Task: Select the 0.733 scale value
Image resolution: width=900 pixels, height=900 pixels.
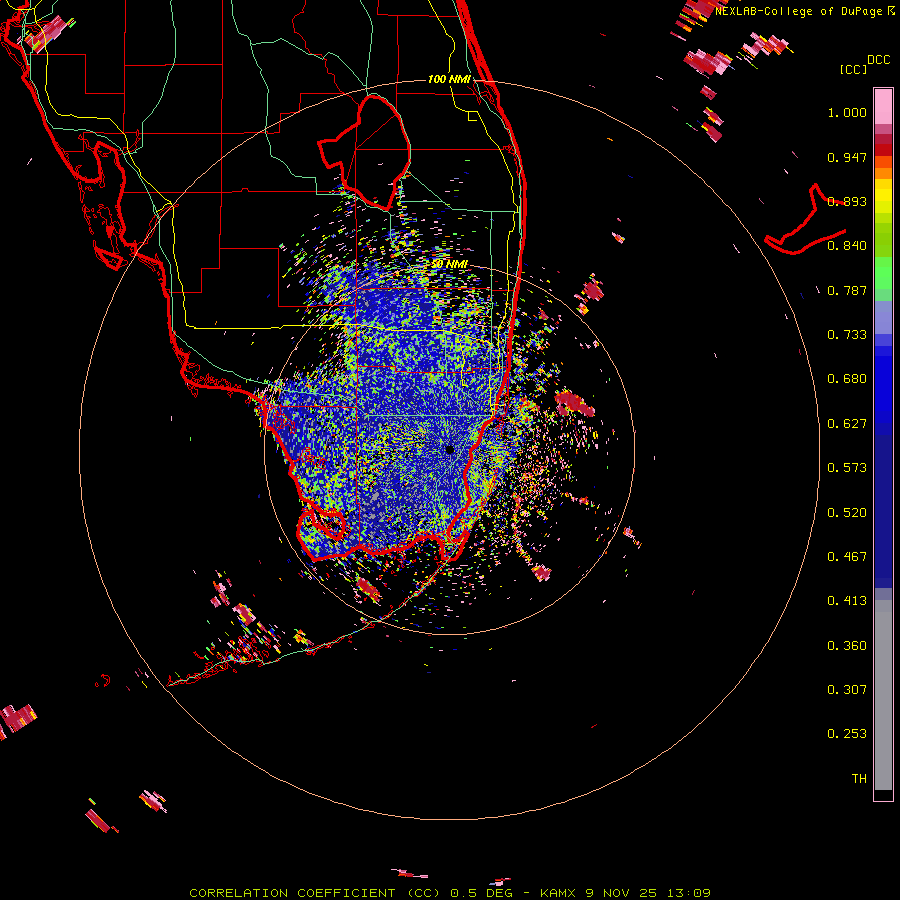Action: (x=847, y=335)
